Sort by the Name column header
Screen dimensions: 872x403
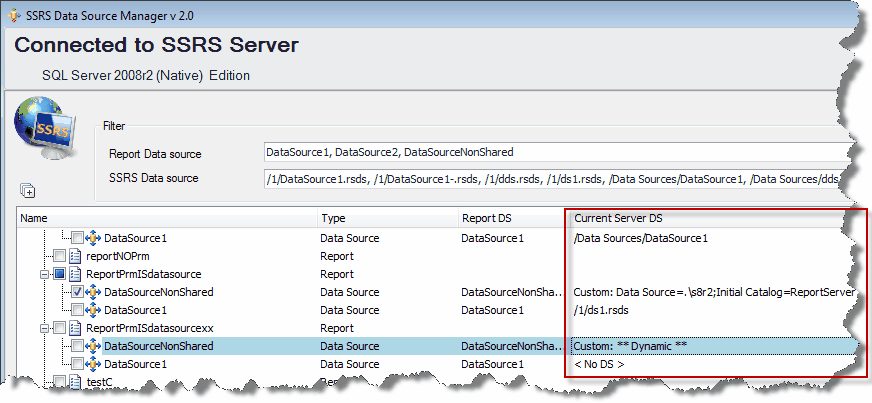(x=167, y=218)
